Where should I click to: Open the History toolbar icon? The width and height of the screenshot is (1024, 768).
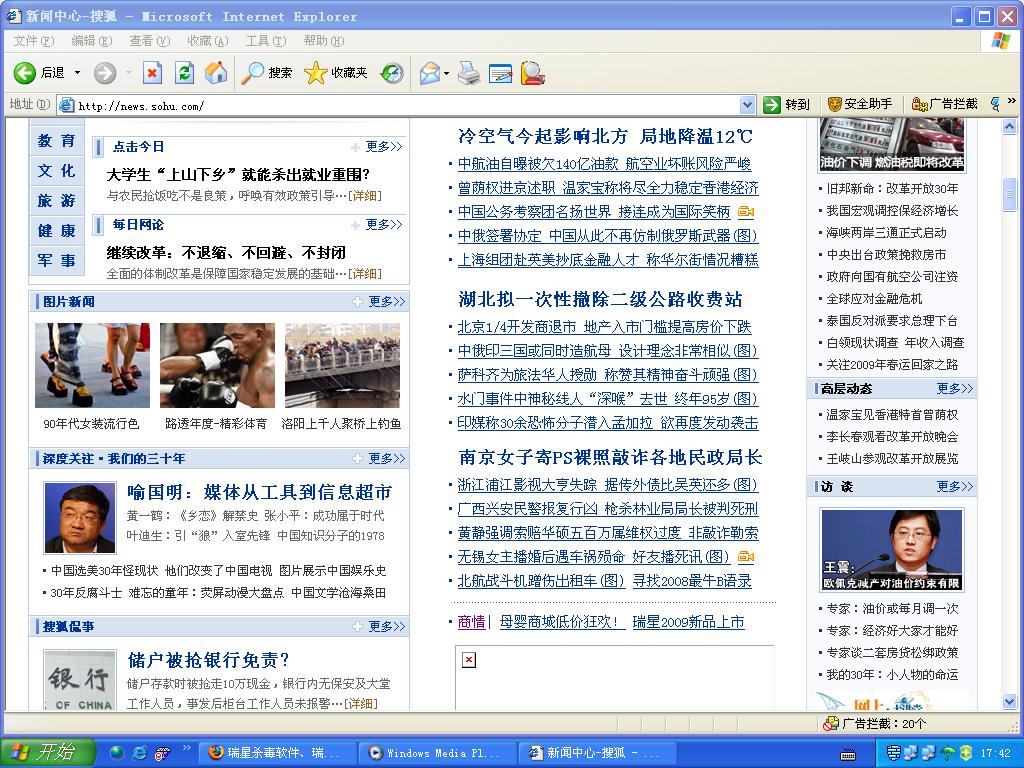[392, 73]
